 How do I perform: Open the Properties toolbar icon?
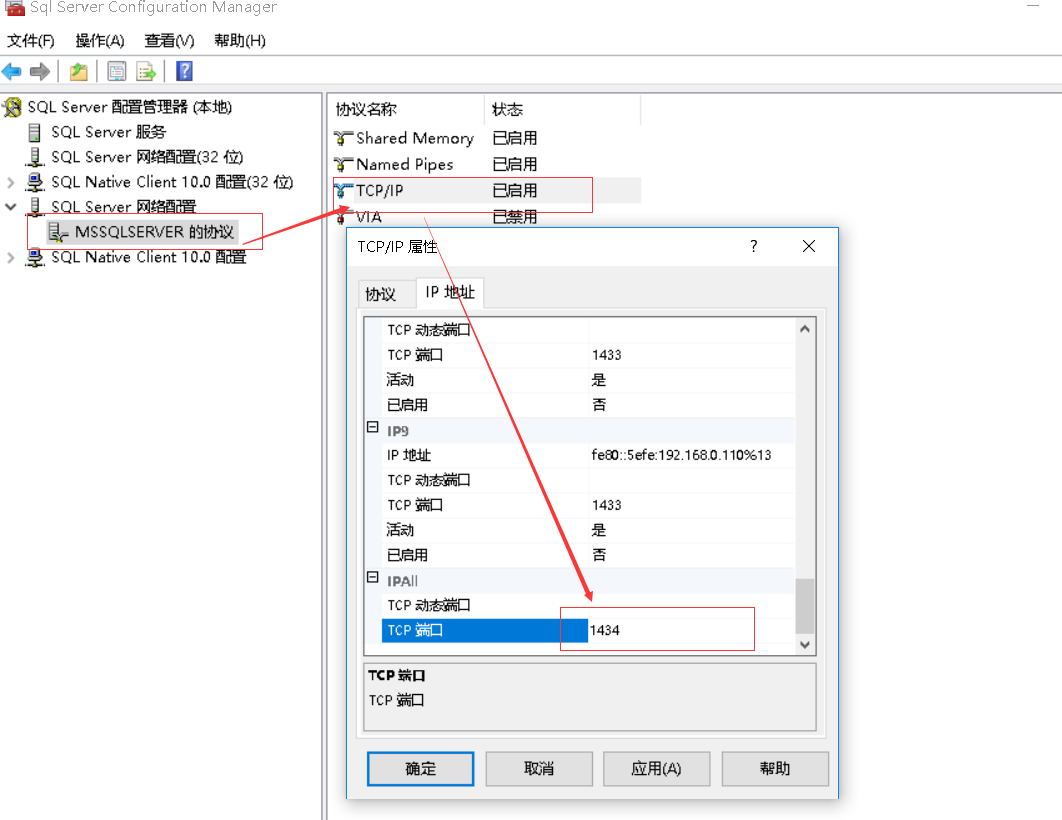pyautogui.click(x=117, y=72)
